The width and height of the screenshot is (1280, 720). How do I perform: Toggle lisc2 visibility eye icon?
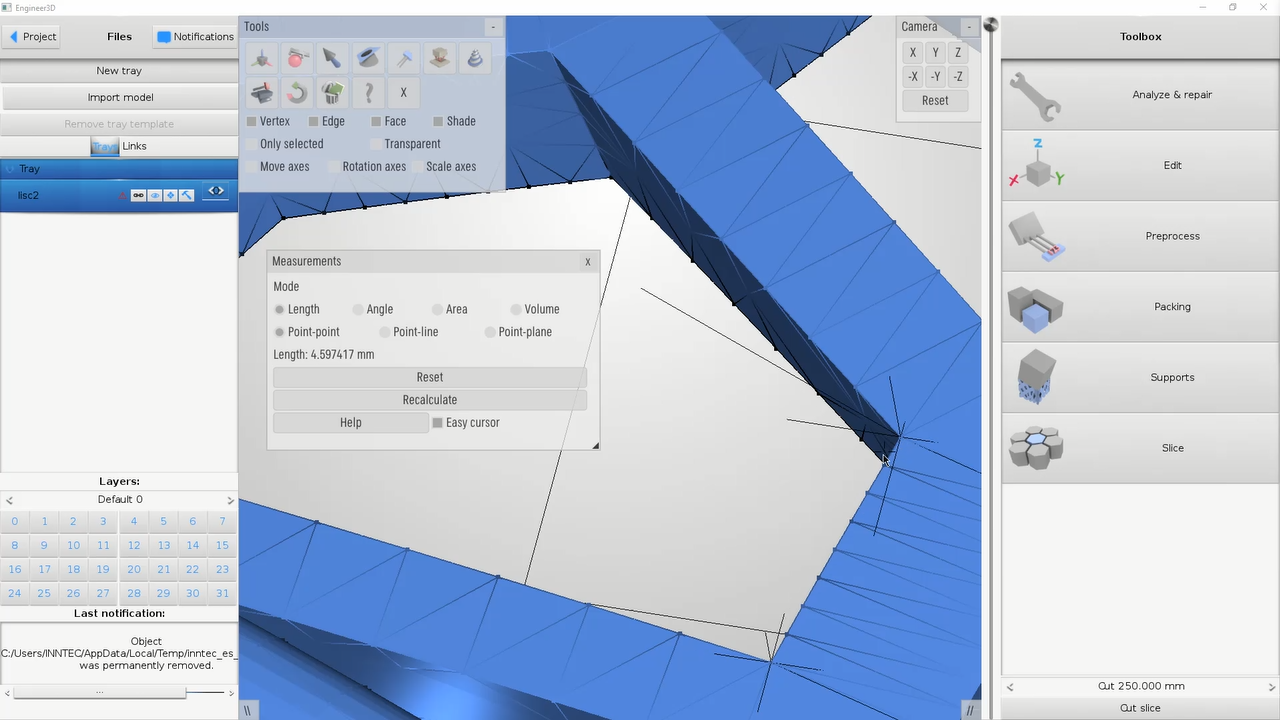coord(154,195)
